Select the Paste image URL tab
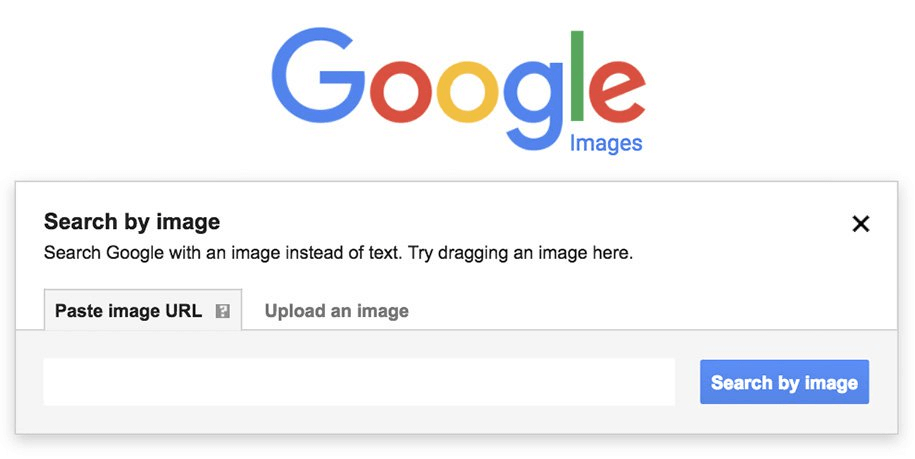Viewport: 915px width, 459px height. (128, 311)
